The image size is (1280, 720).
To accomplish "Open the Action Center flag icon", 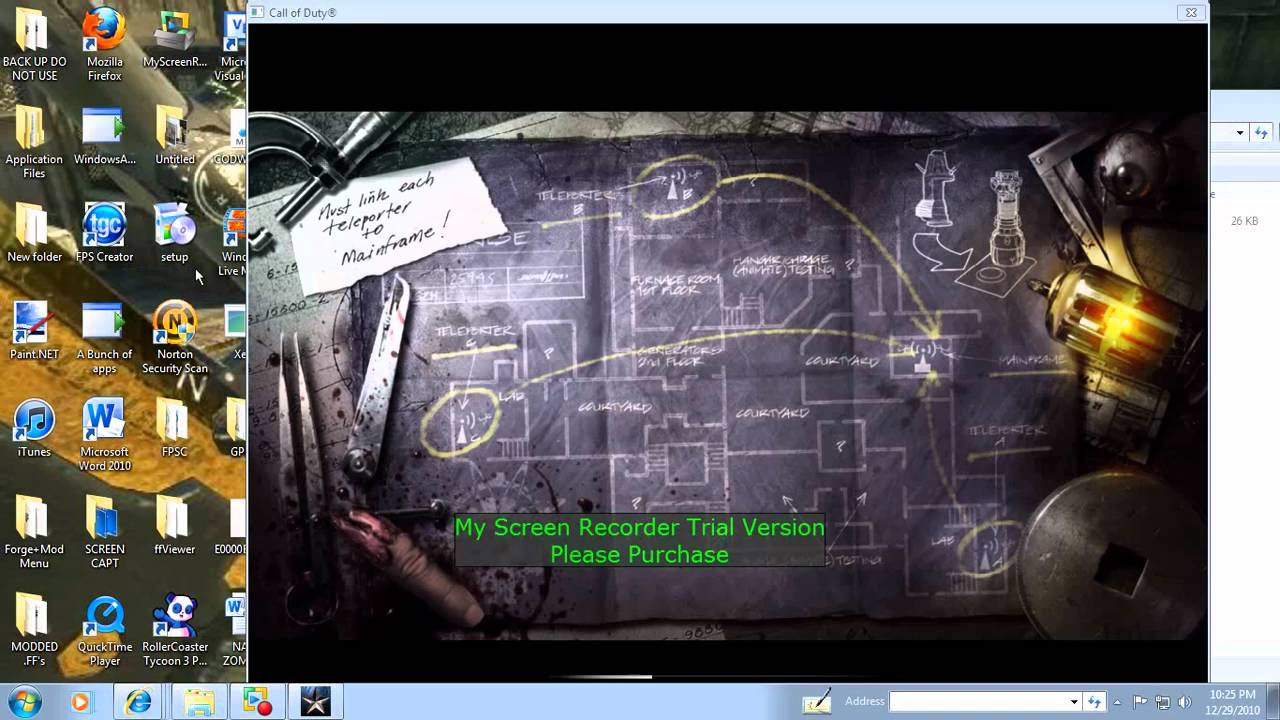I will point(1140,702).
